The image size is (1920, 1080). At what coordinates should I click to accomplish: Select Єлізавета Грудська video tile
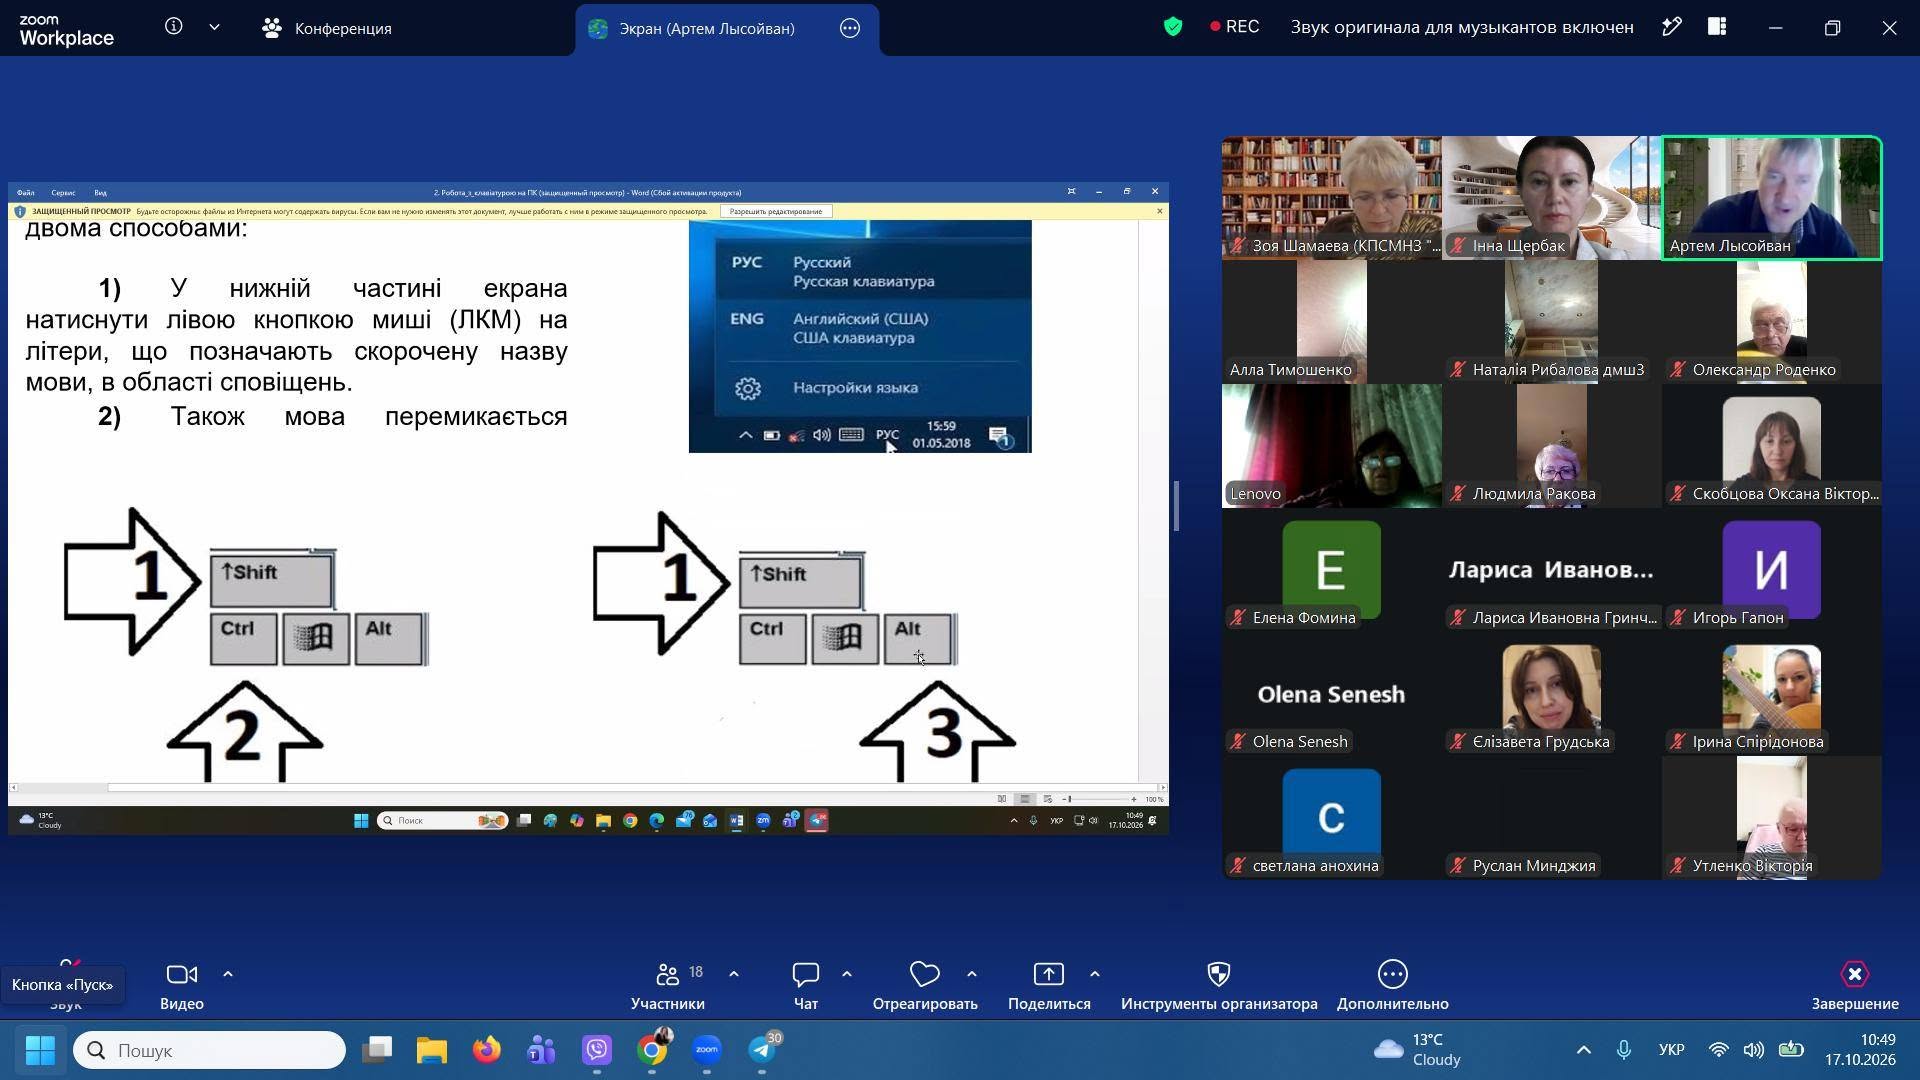point(1552,694)
